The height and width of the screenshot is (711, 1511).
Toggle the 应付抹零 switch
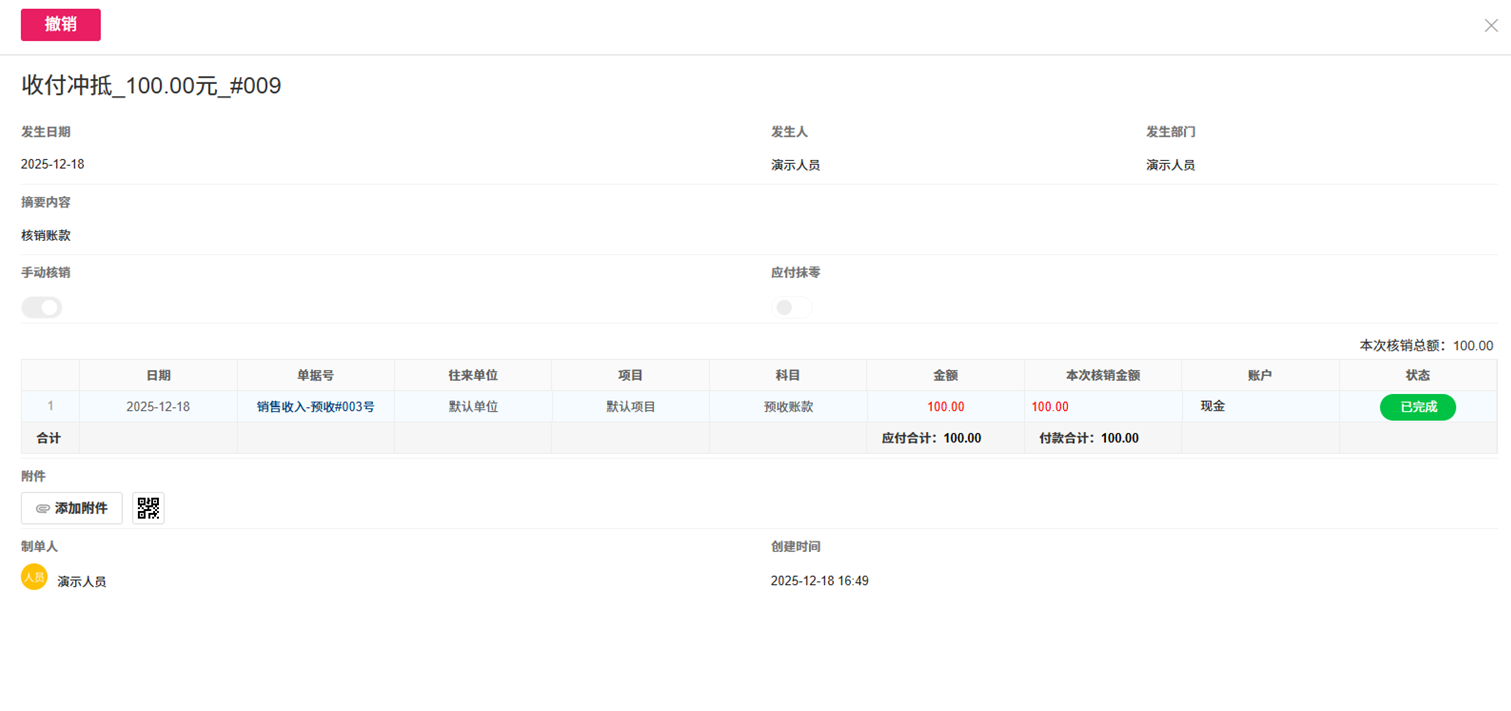(x=792, y=308)
